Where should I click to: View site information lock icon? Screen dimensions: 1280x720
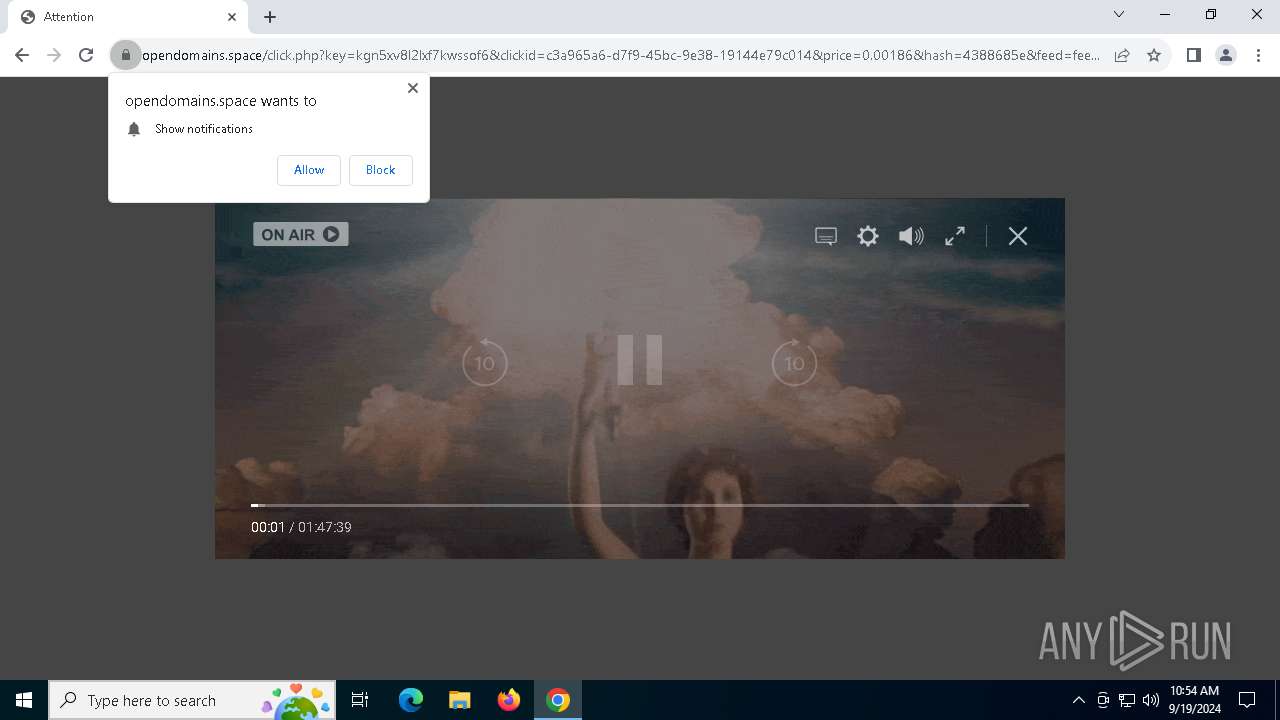pyautogui.click(x=125, y=55)
